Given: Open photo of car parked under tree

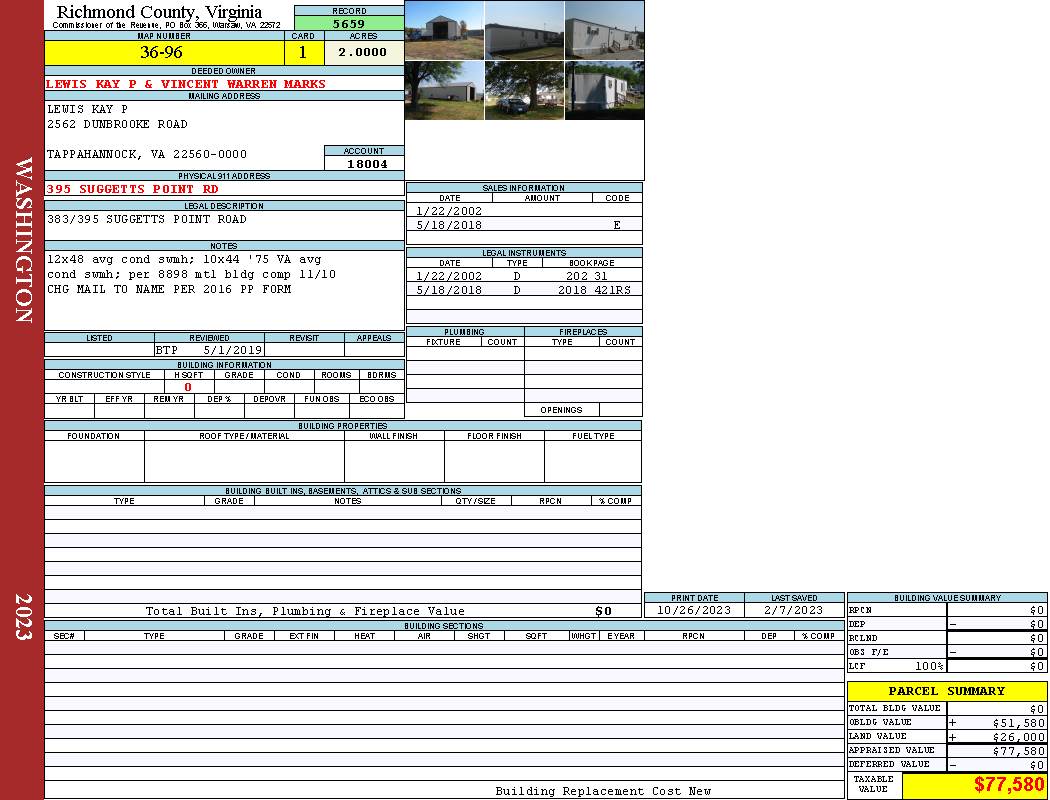Looking at the screenshot, I should 524,91.
